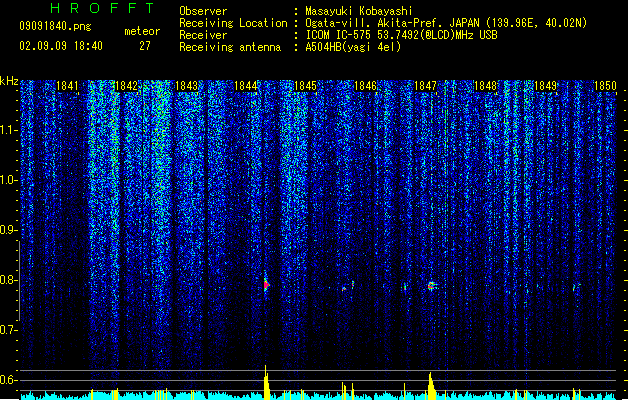
Task: Click the yellow power spike after 1847
Action: coord(431,386)
